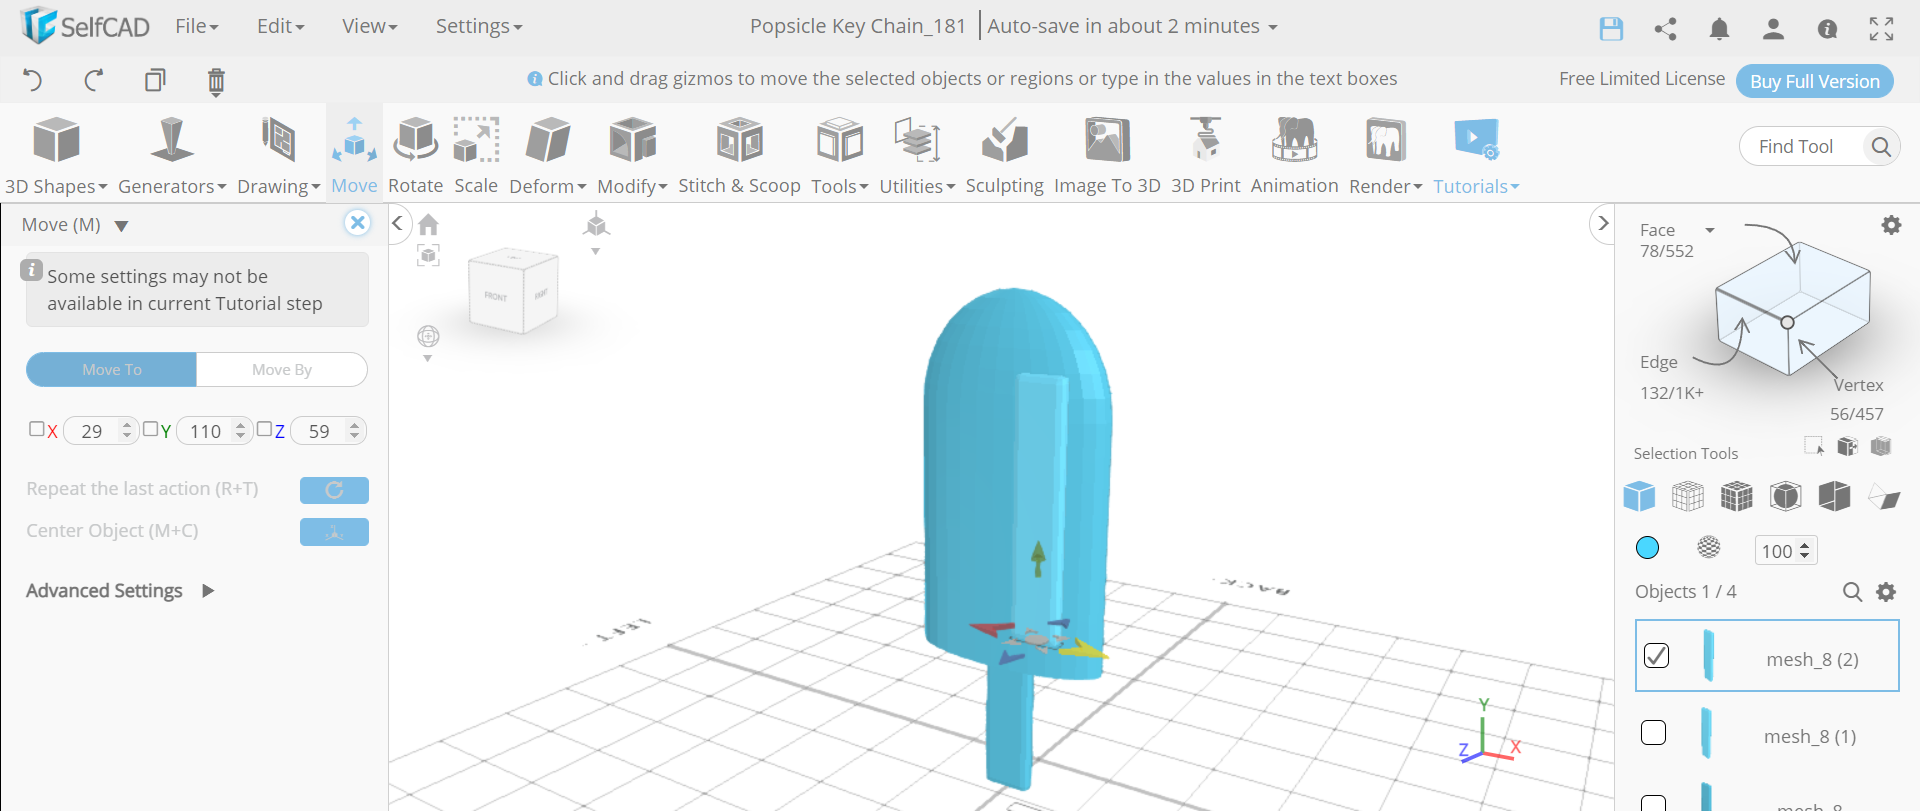
Task: Open Generators dropdown
Action: tap(172, 155)
